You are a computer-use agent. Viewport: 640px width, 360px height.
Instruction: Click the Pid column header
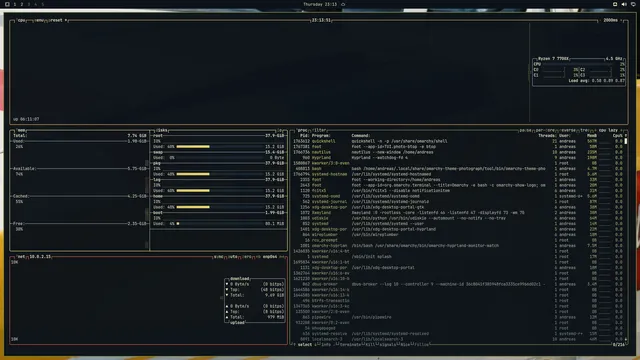[x=304, y=136]
